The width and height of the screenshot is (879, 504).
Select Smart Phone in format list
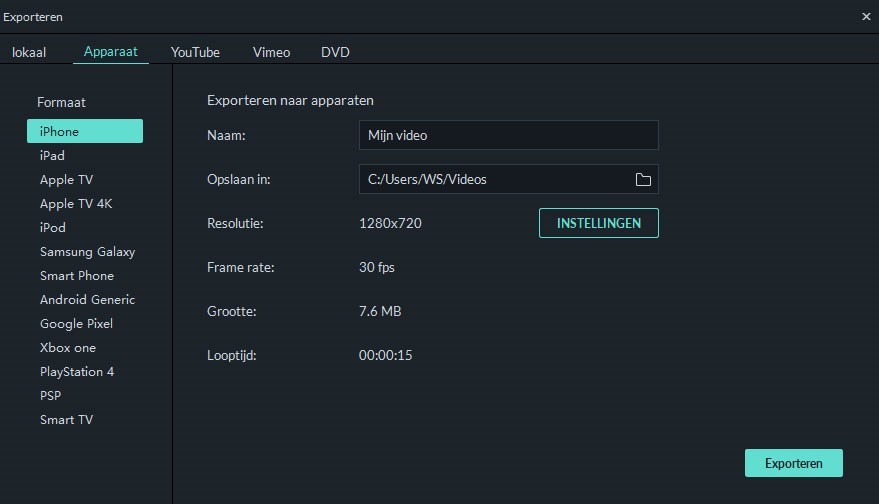pyautogui.click(x=77, y=276)
